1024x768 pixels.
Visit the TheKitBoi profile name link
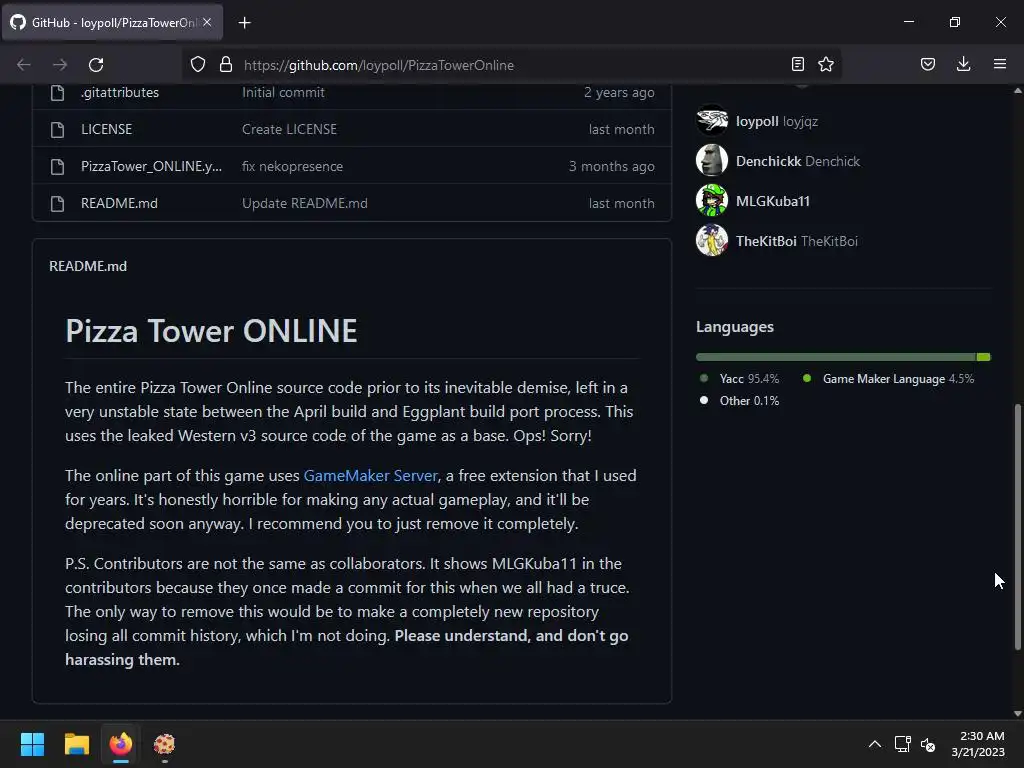tap(766, 241)
